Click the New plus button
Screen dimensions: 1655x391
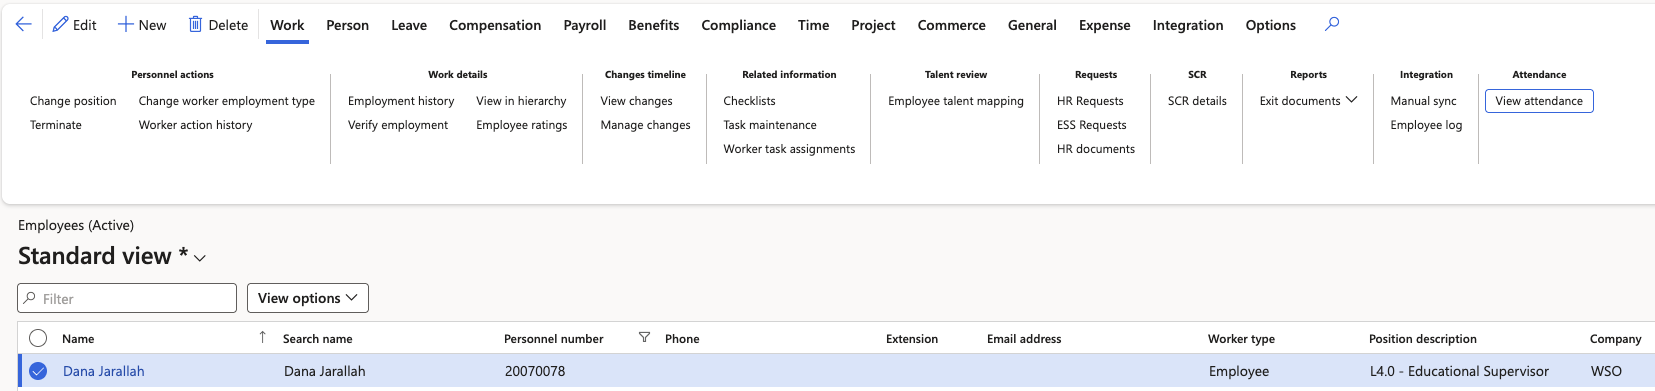(142, 25)
